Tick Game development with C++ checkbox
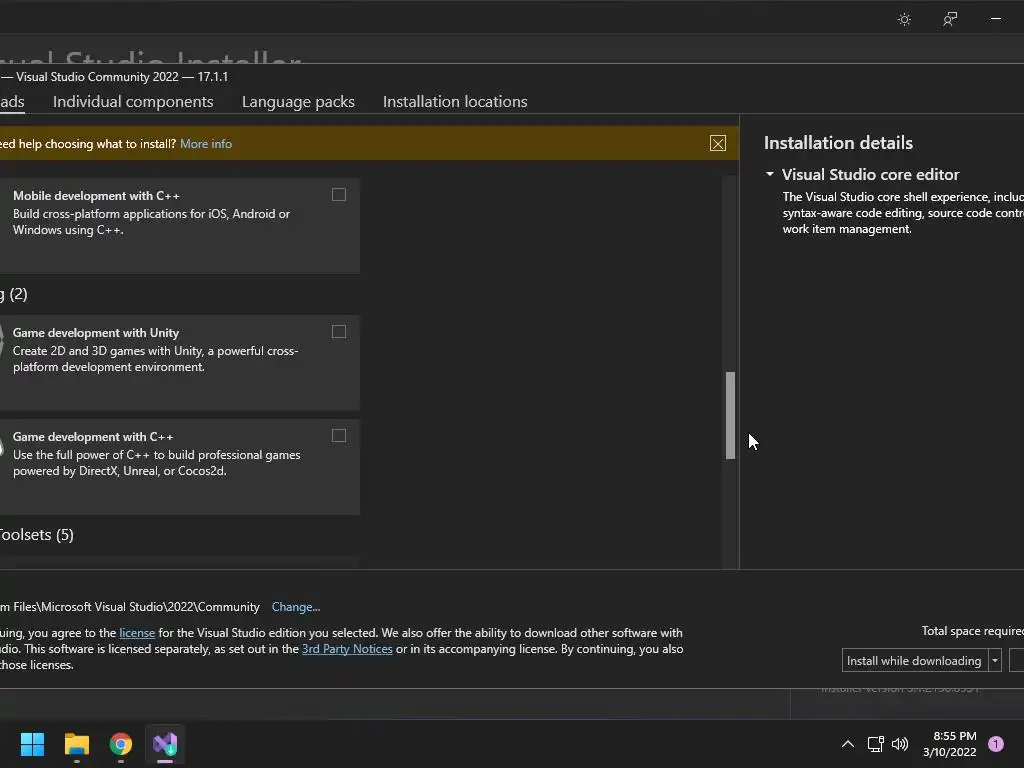Screen dimensions: 1024x768 pyautogui.click(x=339, y=436)
